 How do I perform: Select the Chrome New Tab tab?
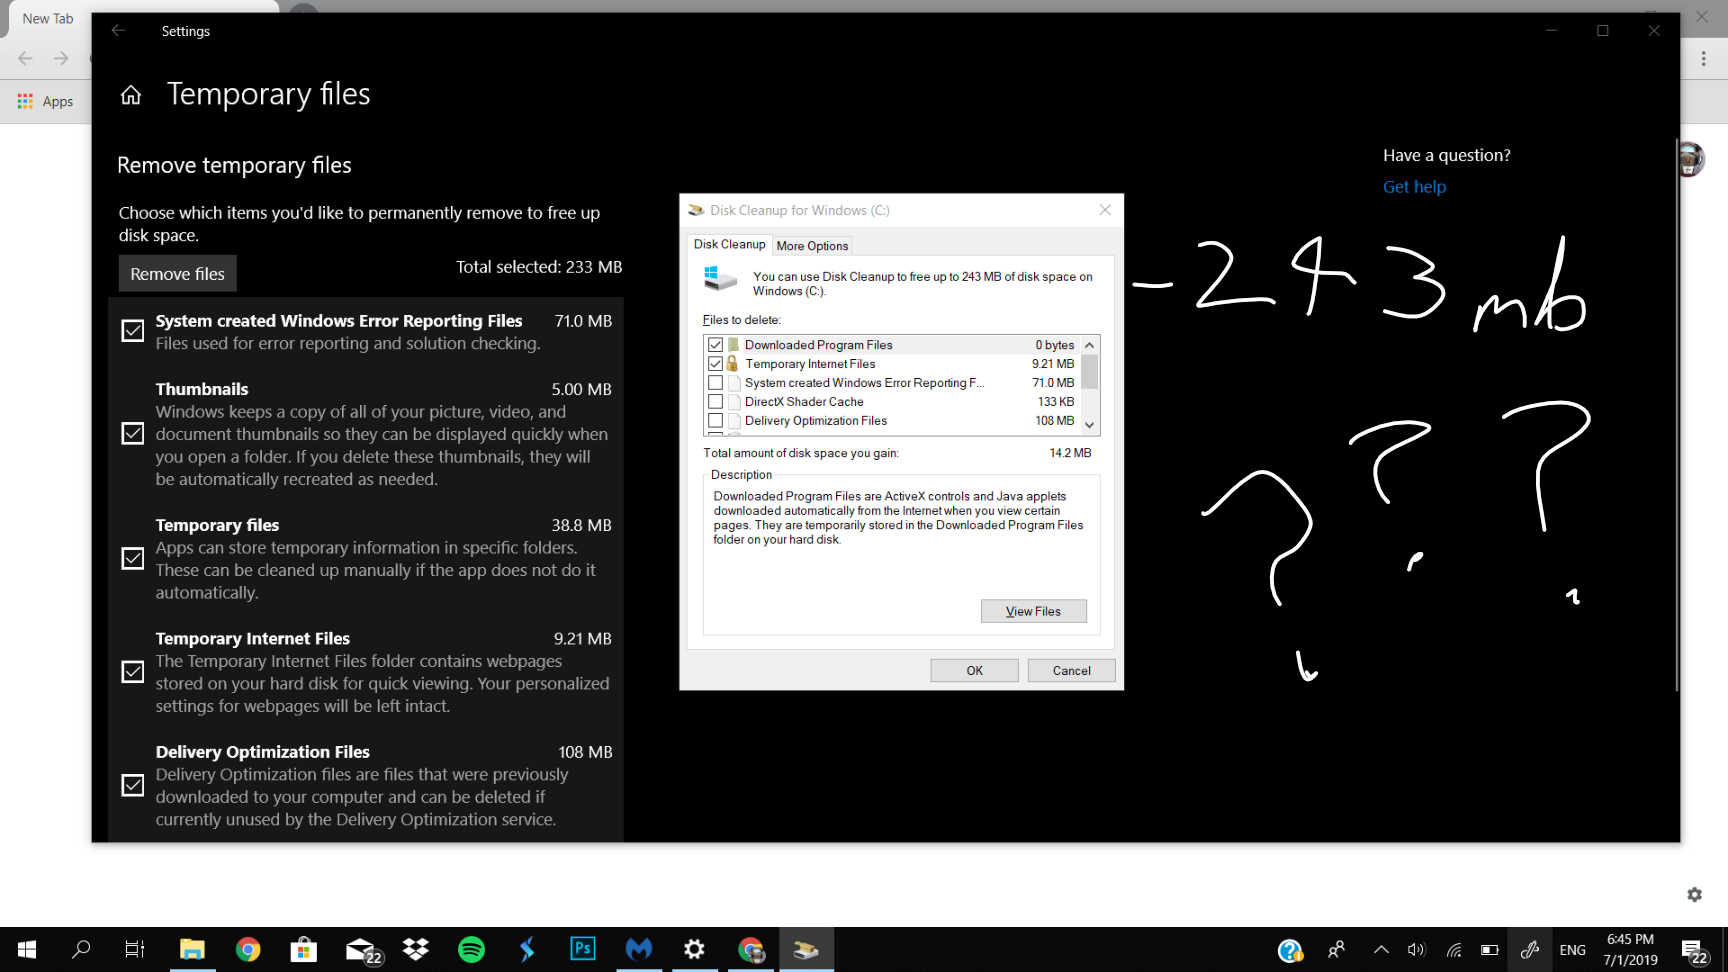pyautogui.click(x=48, y=18)
